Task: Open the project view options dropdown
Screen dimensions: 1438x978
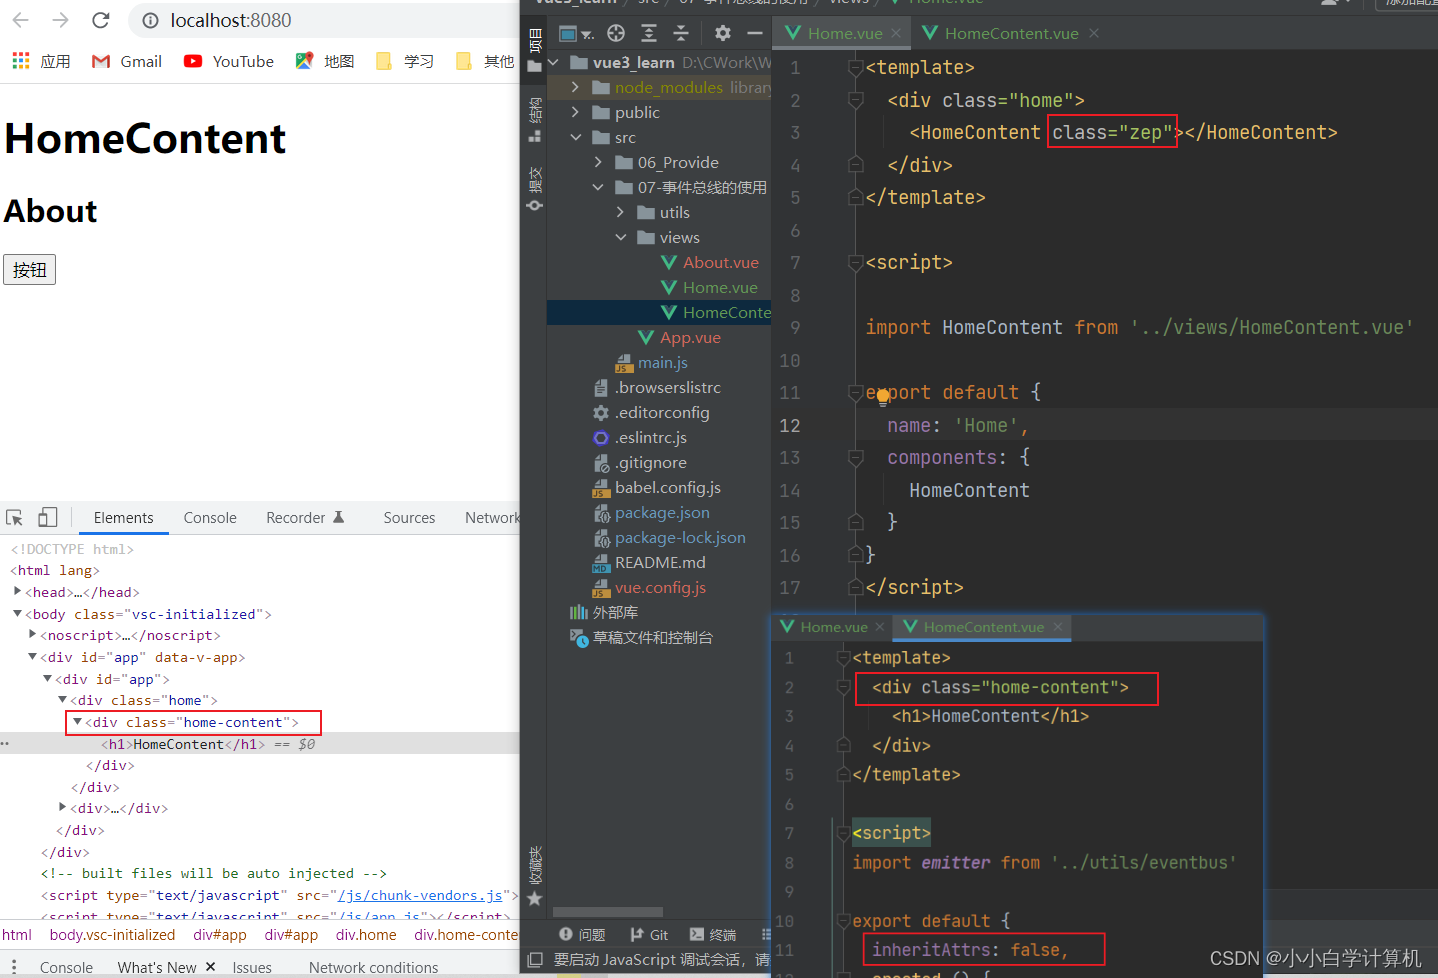Action: [x=576, y=33]
